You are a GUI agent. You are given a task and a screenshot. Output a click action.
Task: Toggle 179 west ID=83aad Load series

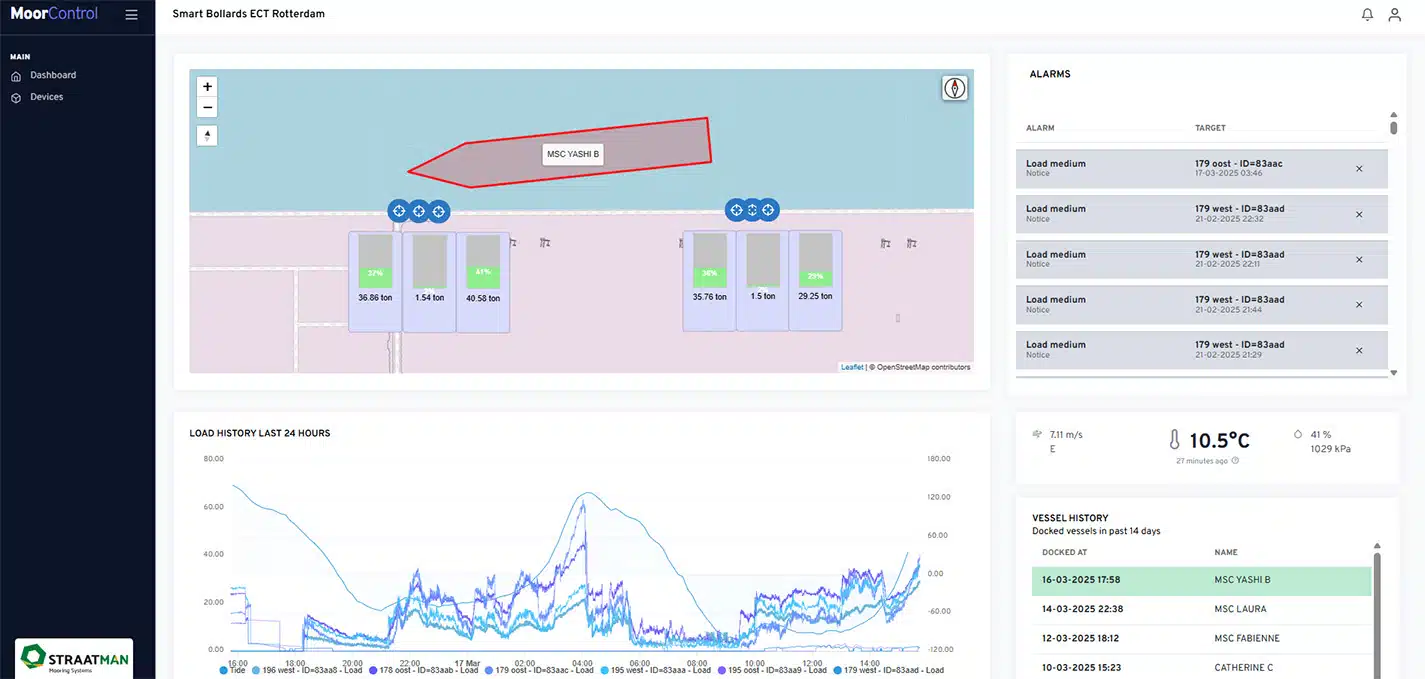point(888,670)
